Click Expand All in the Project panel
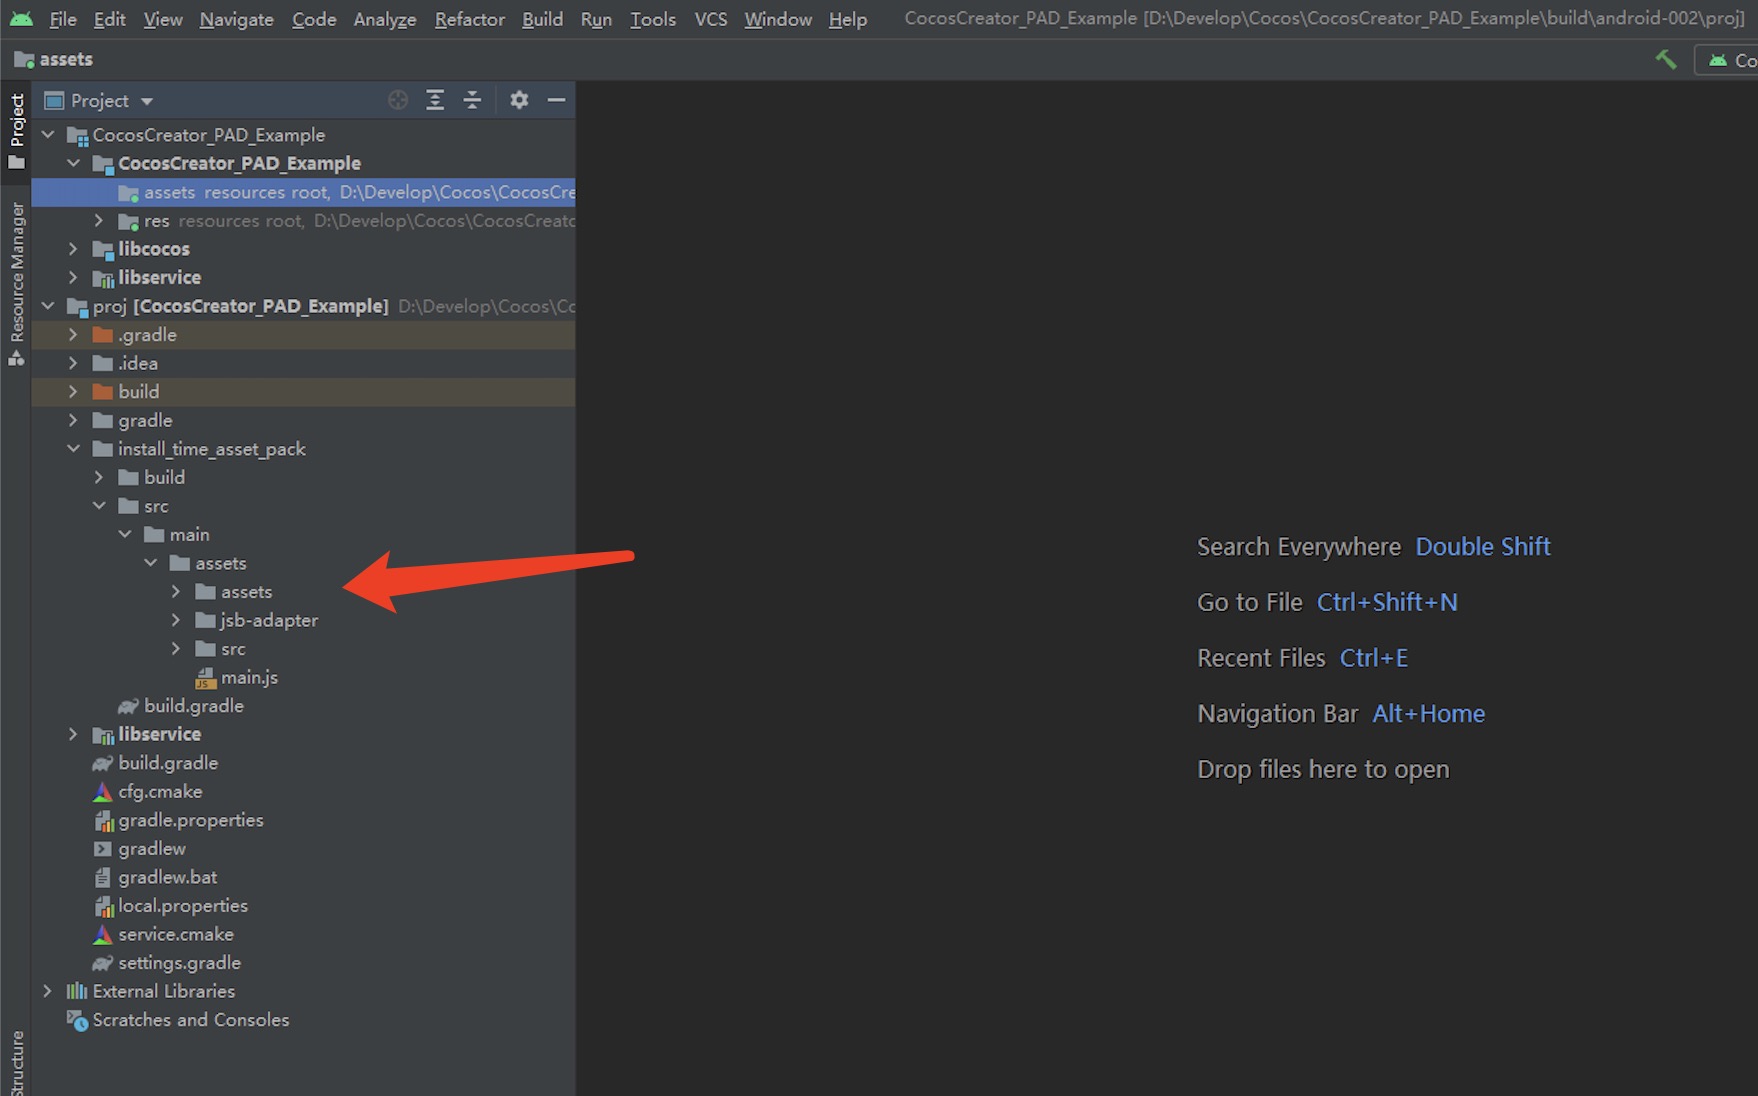The height and width of the screenshot is (1096, 1758). (x=435, y=100)
